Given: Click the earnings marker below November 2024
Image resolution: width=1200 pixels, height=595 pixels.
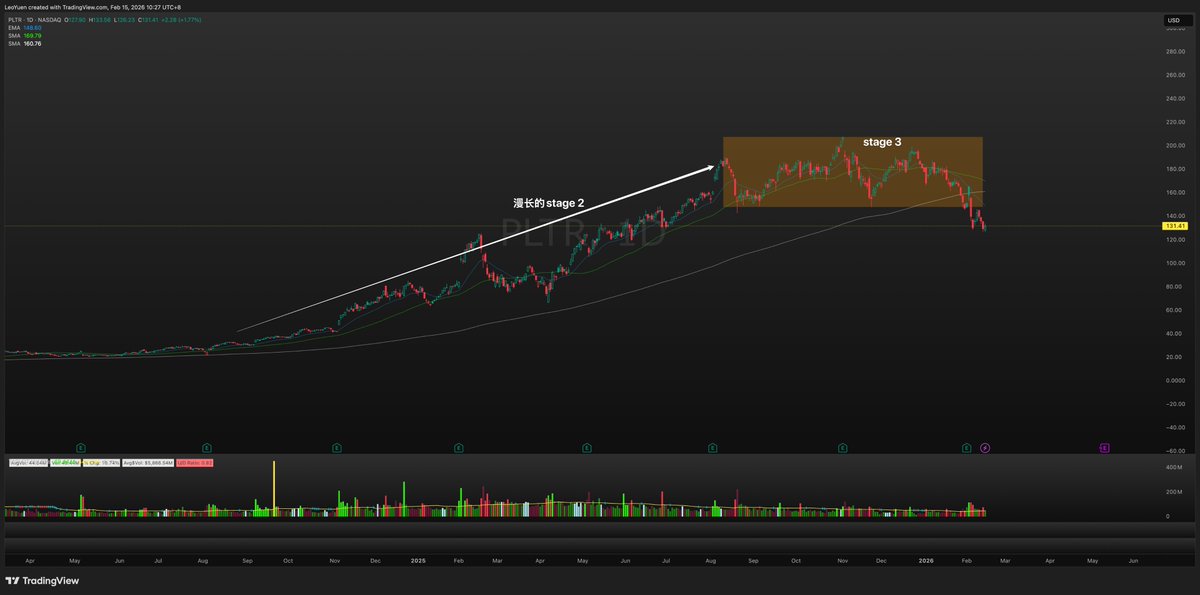Looking at the screenshot, I should (x=337, y=448).
